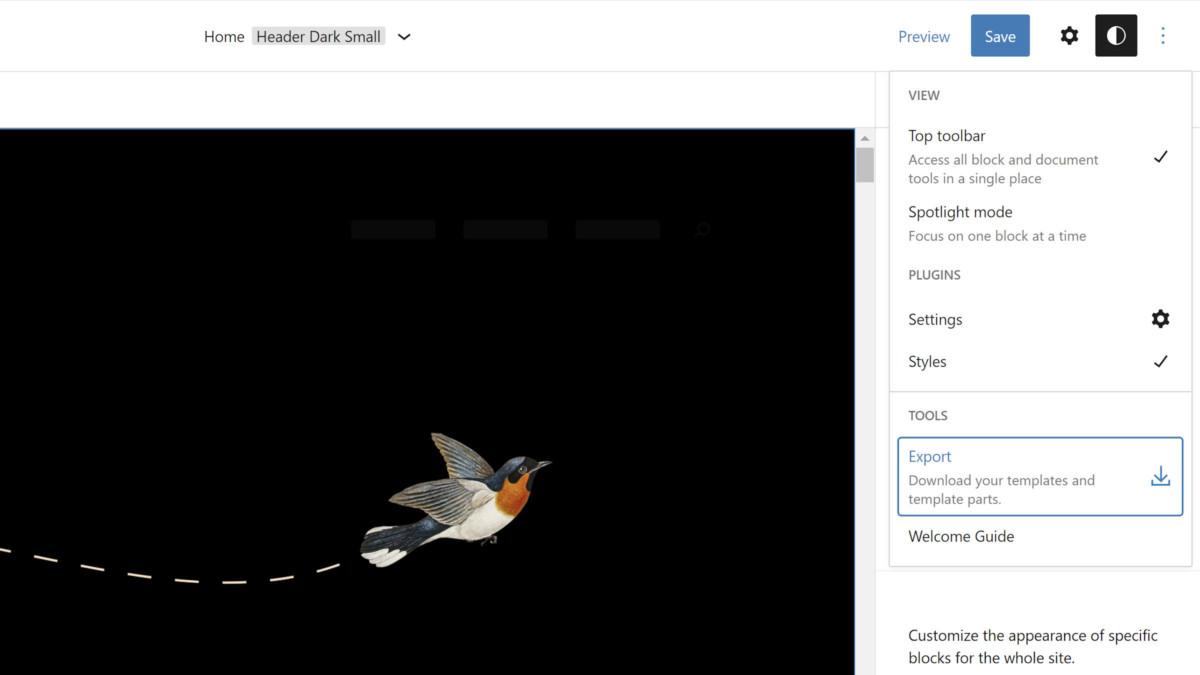This screenshot has height=675, width=1200.
Task: Click the gear icon in Plugins section
Action: coord(1160,319)
